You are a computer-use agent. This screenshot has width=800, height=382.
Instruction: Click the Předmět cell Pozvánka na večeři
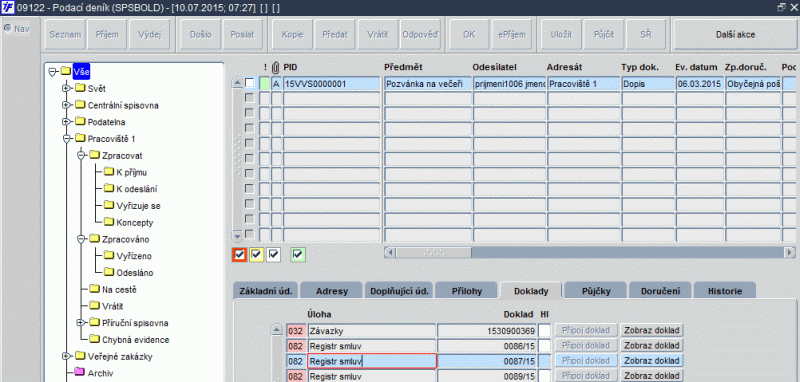point(428,83)
